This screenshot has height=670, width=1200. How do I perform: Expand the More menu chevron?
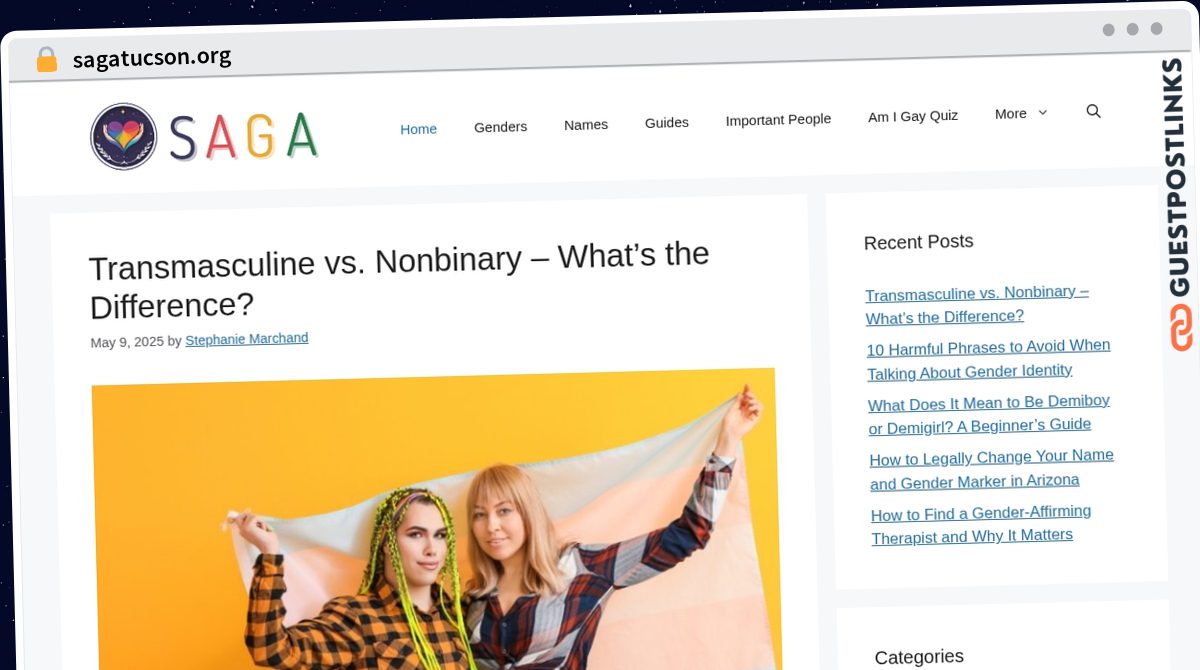[1042, 113]
